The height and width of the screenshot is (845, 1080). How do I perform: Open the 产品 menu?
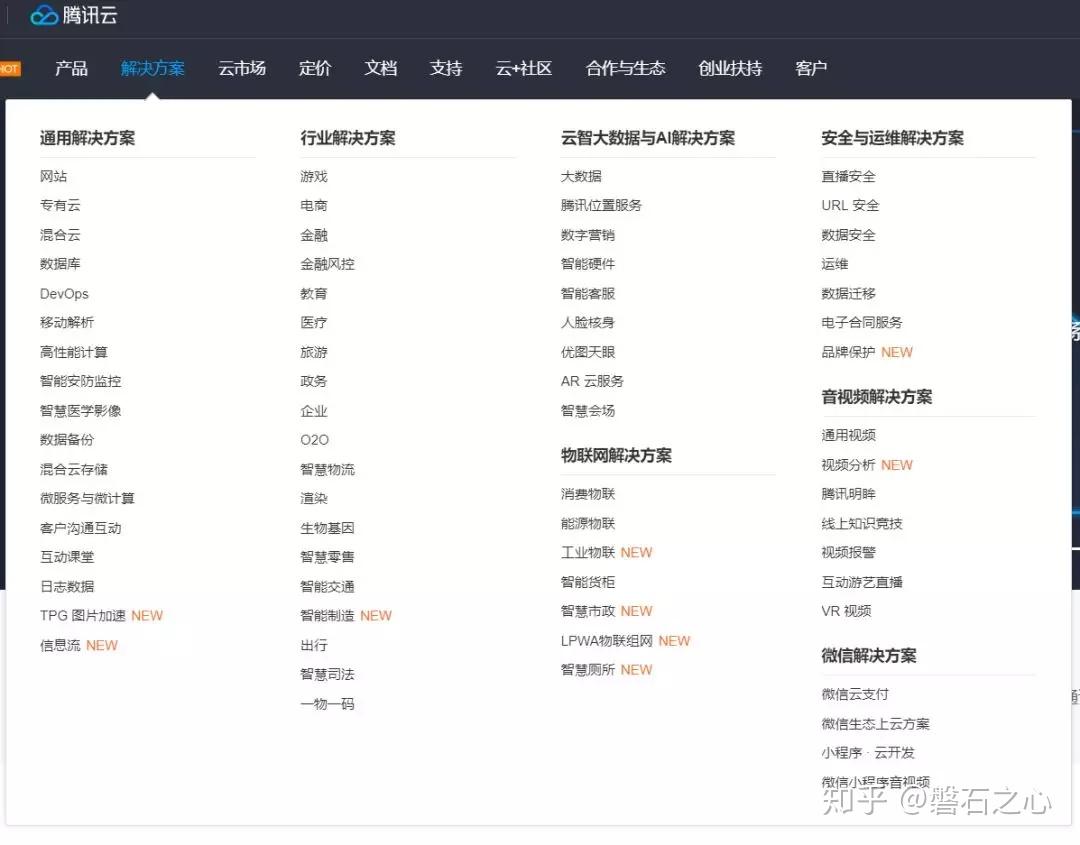[72, 68]
